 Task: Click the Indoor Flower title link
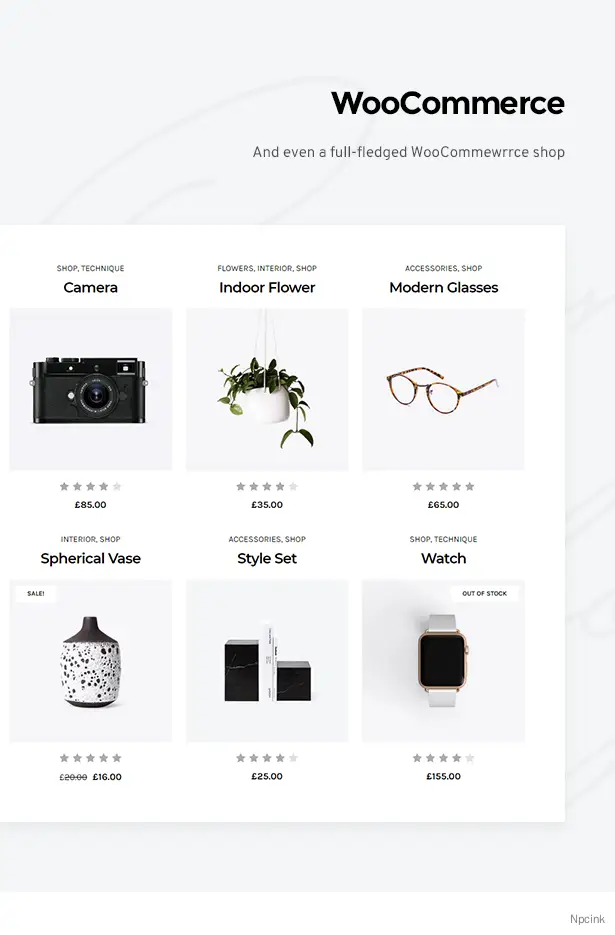[267, 287]
